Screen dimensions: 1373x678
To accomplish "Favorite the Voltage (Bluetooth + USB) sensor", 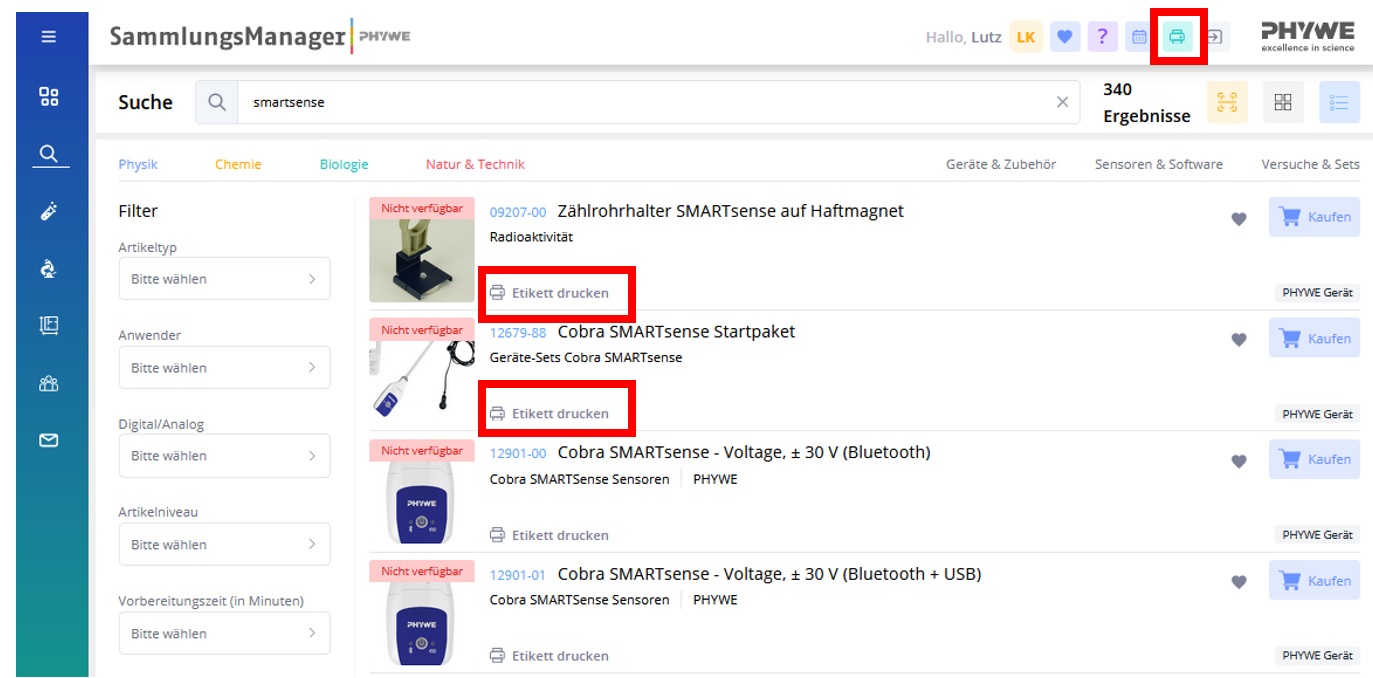I will [1239, 582].
